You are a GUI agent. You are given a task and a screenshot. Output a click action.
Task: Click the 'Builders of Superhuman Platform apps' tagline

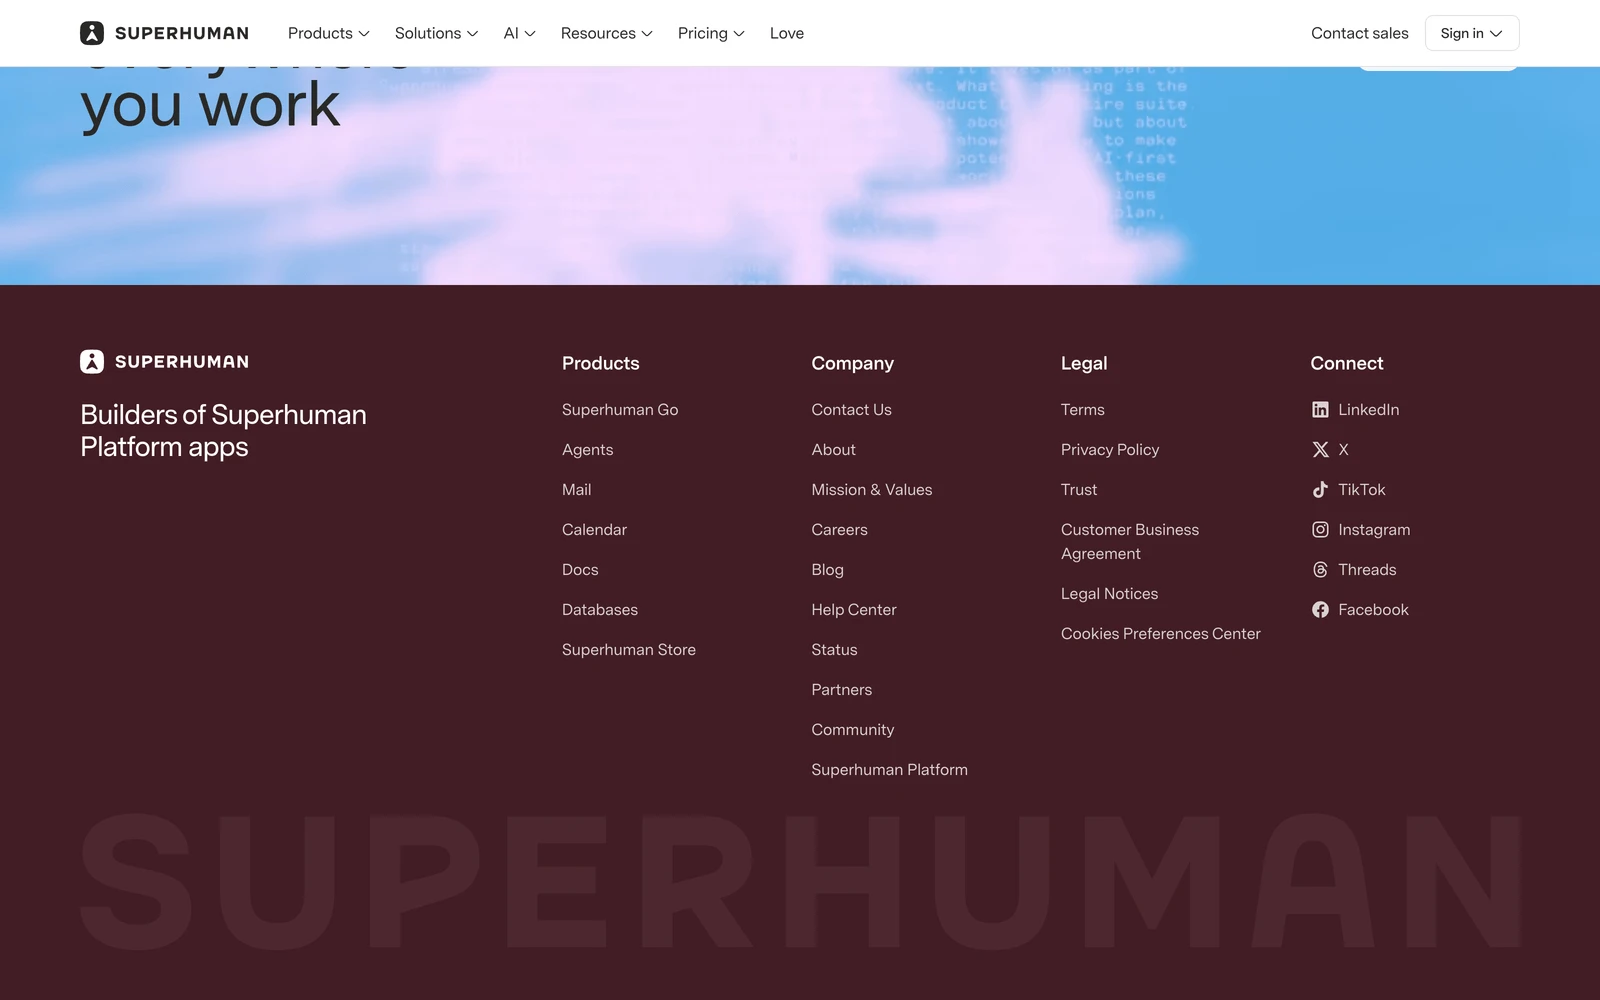[x=223, y=431]
